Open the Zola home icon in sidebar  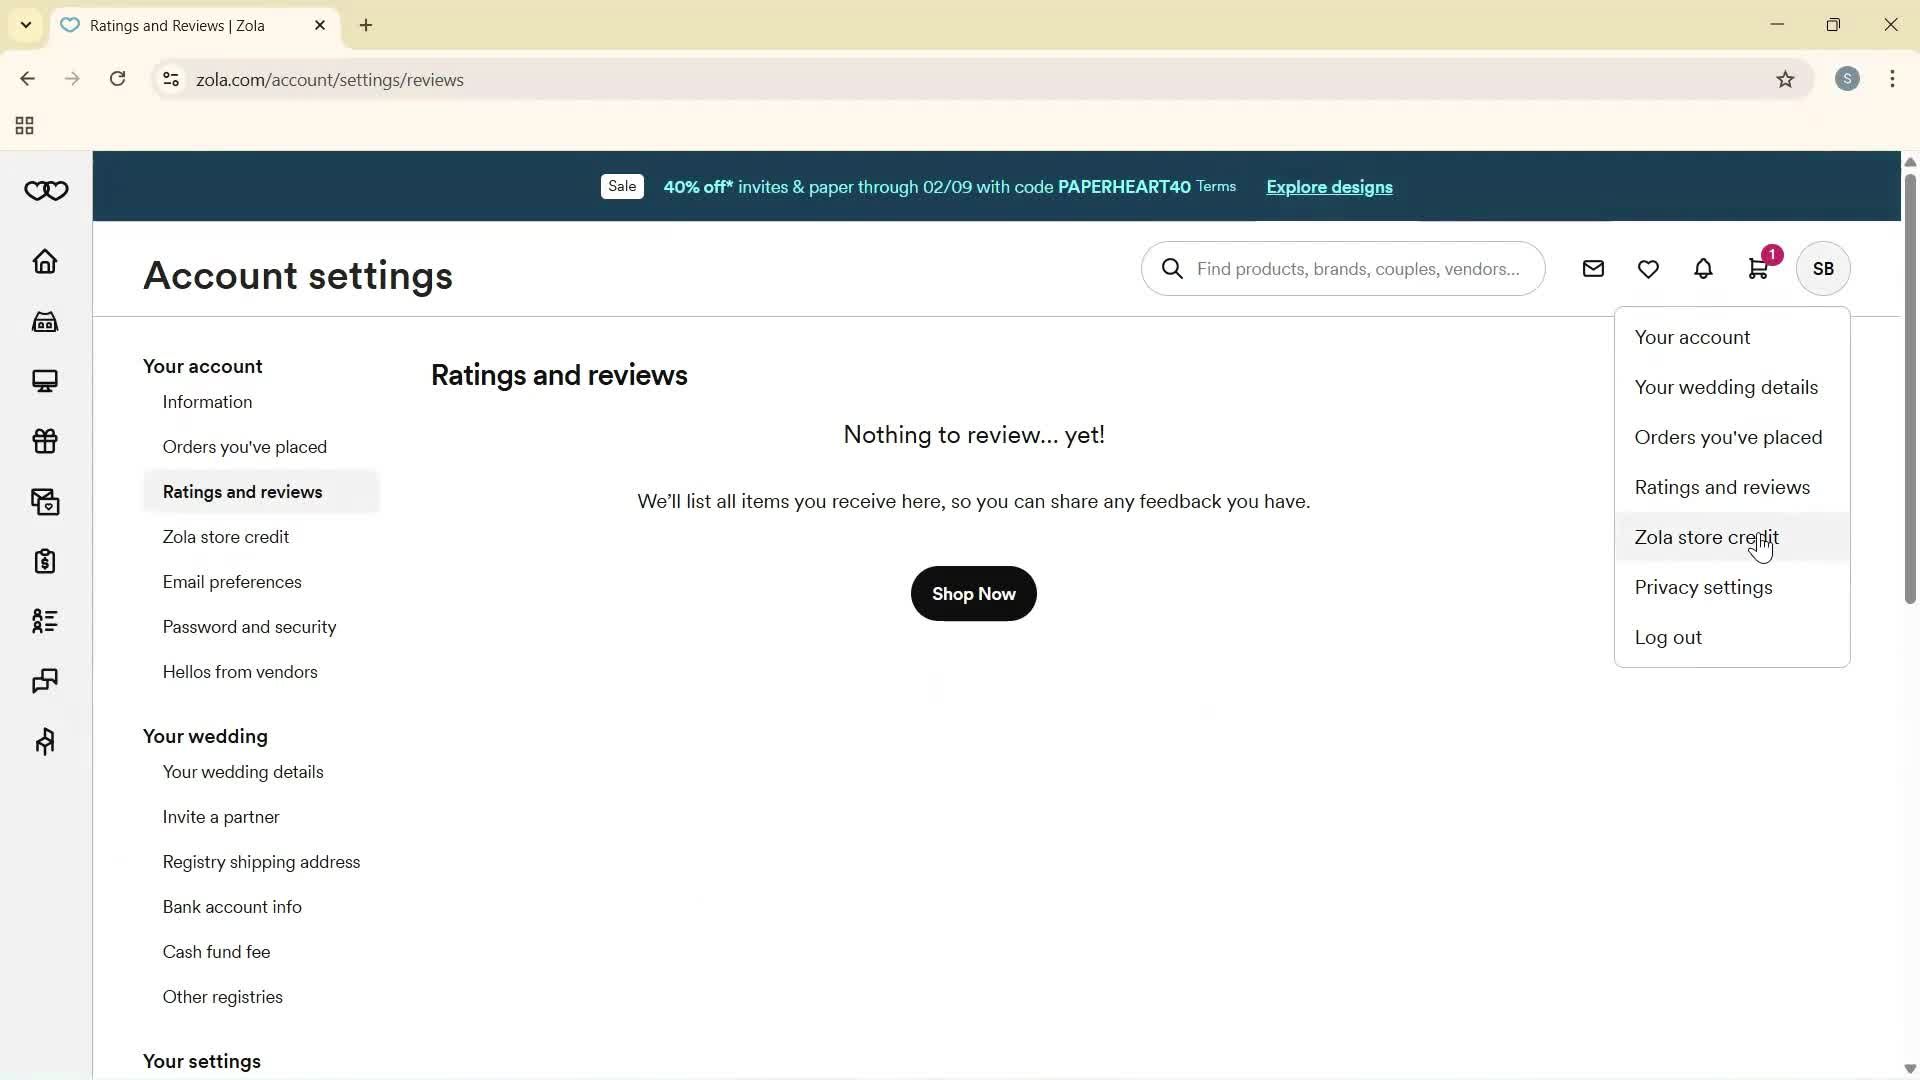coord(45,261)
